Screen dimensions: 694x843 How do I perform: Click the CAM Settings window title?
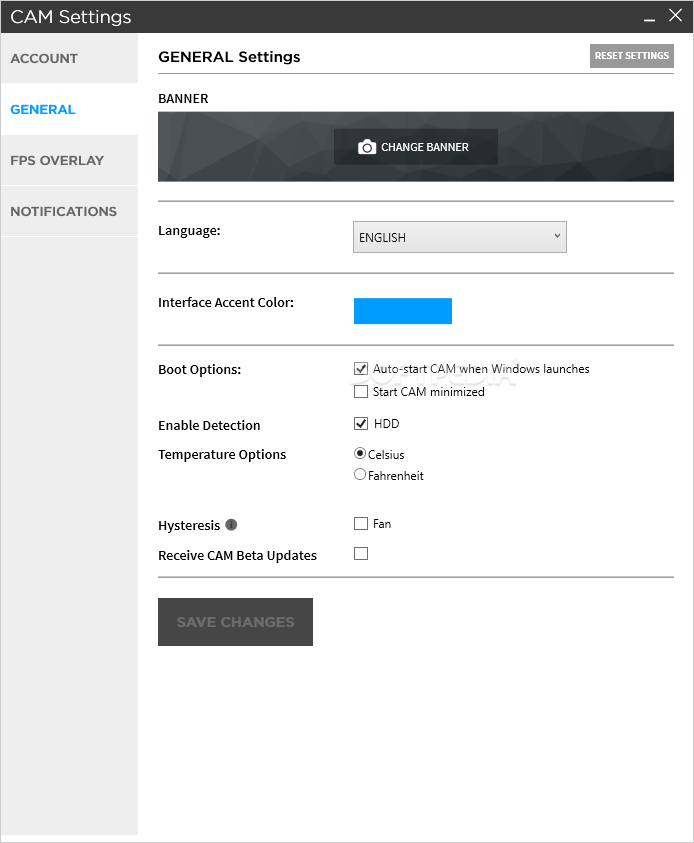click(x=70, y=17)
